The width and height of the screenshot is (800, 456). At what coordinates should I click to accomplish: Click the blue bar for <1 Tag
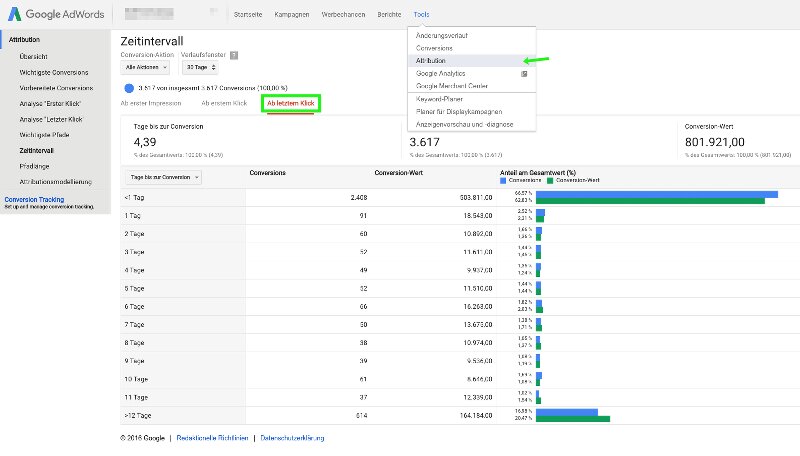[656, 194]
